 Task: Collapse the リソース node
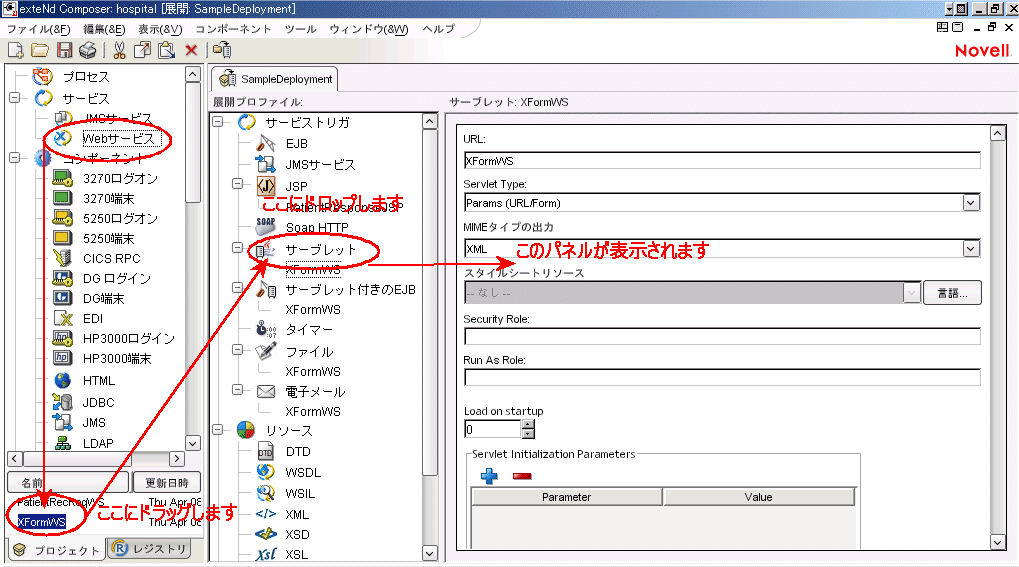pos(218,430)
